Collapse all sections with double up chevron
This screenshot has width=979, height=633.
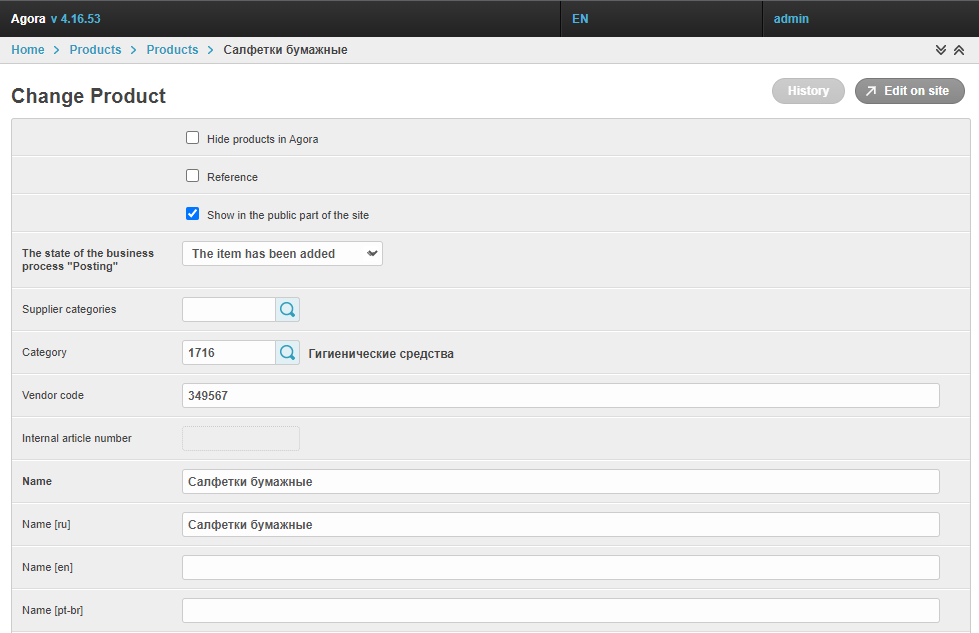(x=959, y=50)
